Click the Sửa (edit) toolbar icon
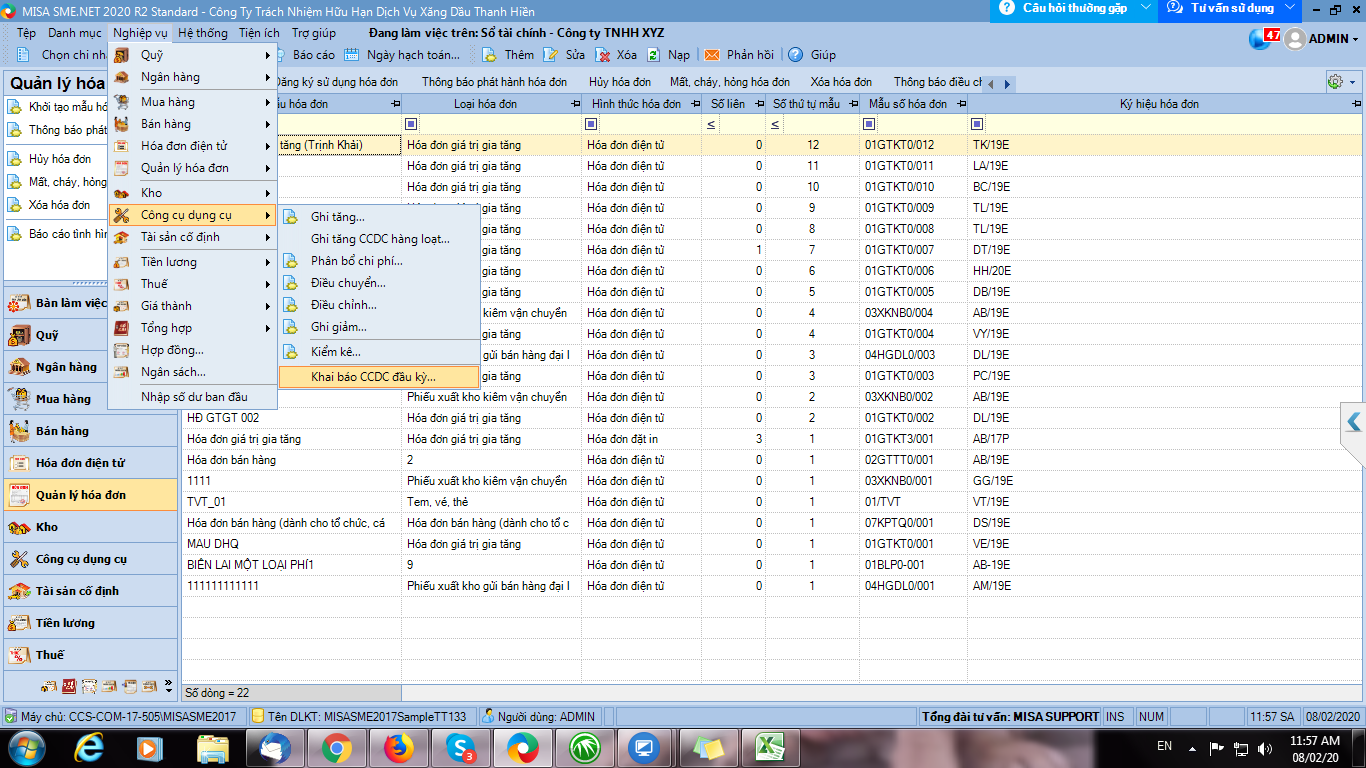The width and height of the screenshot is (1366, 768). point(551,55)
